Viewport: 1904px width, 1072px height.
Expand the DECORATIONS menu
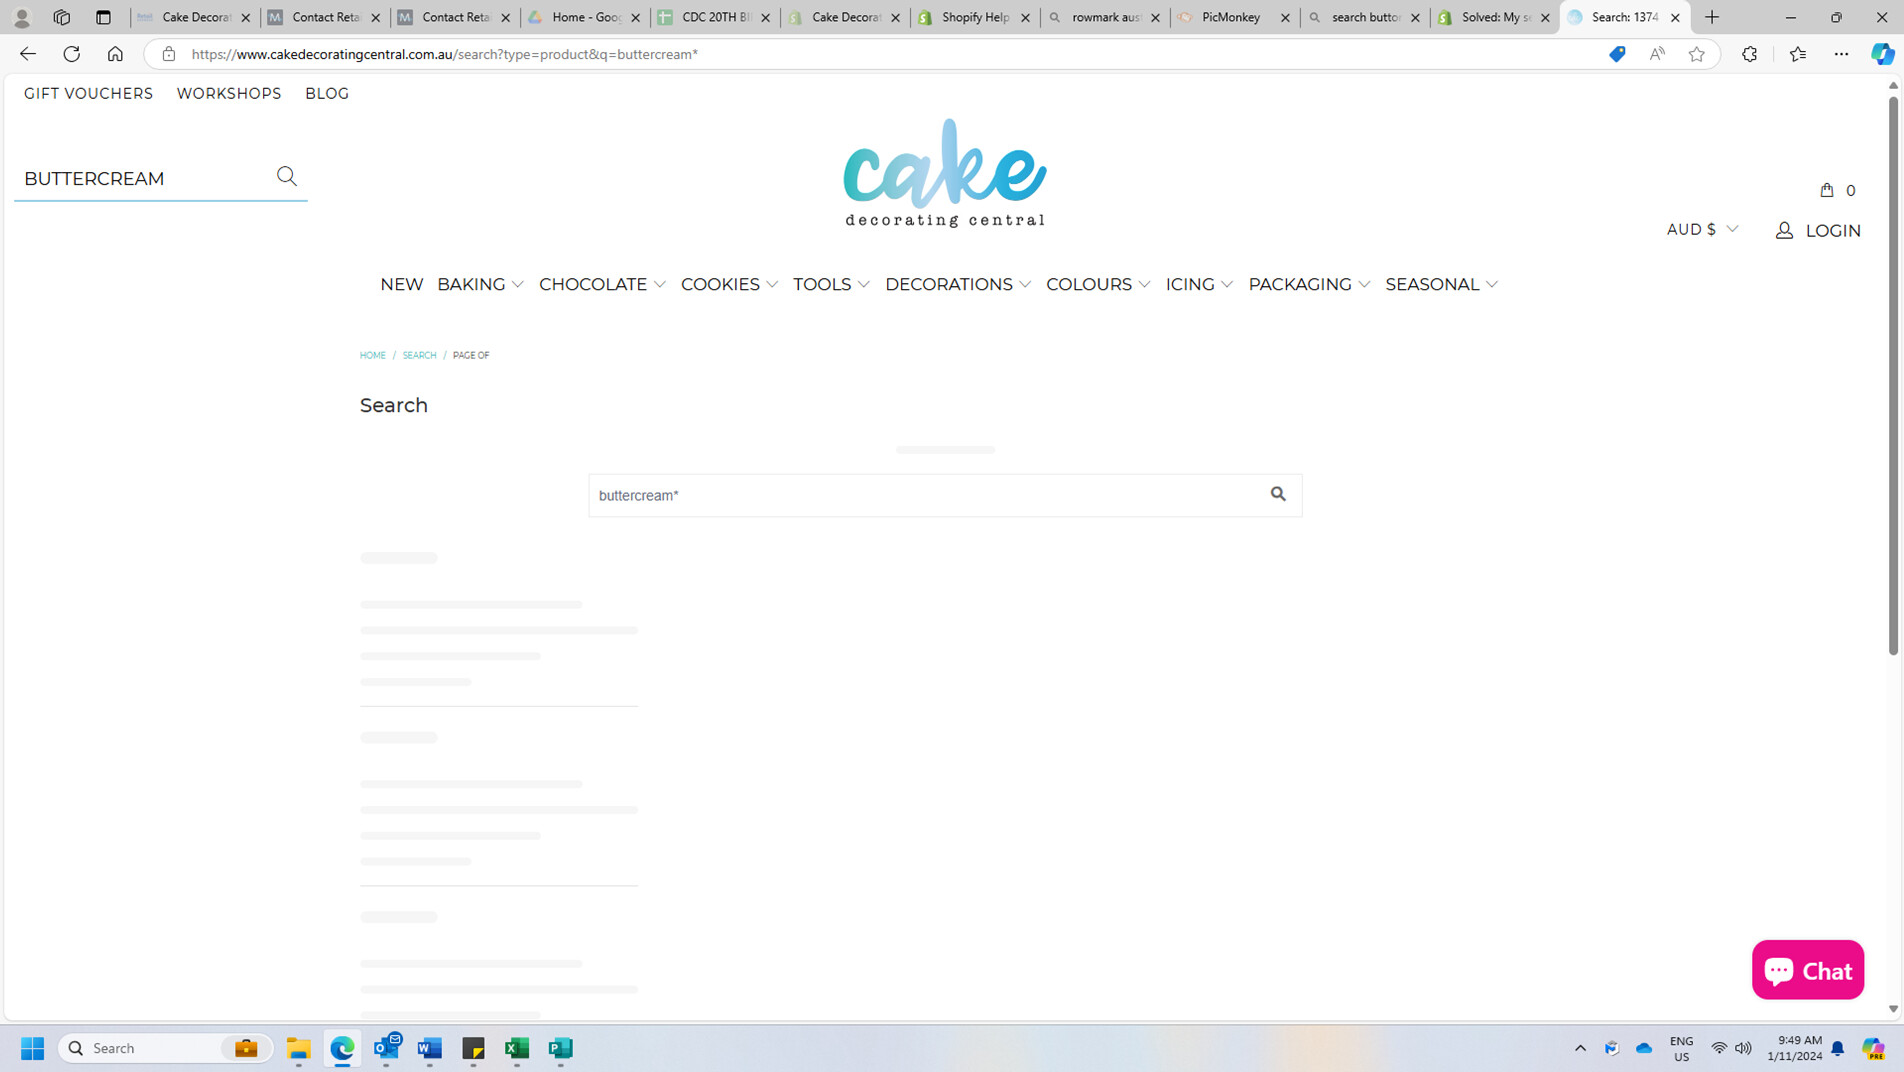(x=958, y=285)
